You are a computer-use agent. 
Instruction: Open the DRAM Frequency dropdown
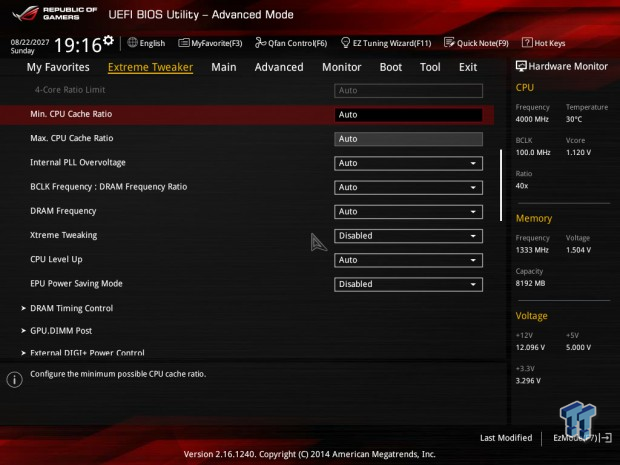[x=408, y=212]
